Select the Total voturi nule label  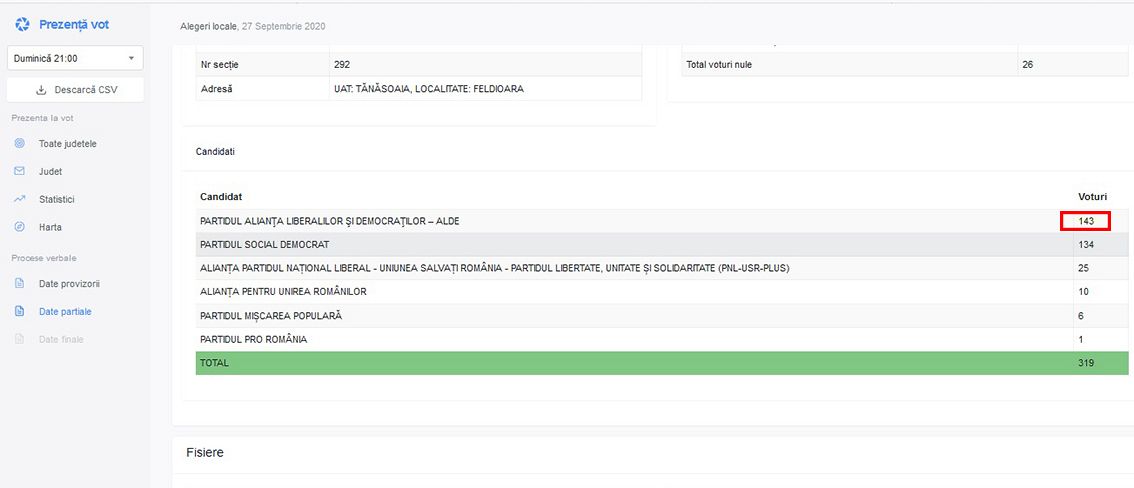719,64
